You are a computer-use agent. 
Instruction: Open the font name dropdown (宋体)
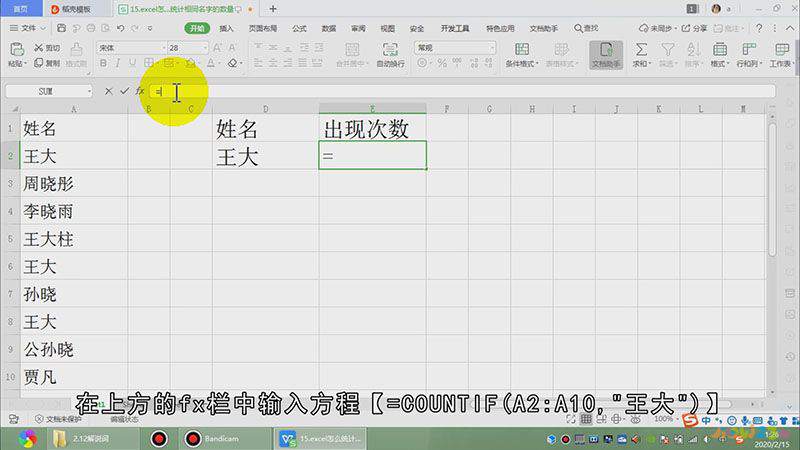click(x=164, y=48)
